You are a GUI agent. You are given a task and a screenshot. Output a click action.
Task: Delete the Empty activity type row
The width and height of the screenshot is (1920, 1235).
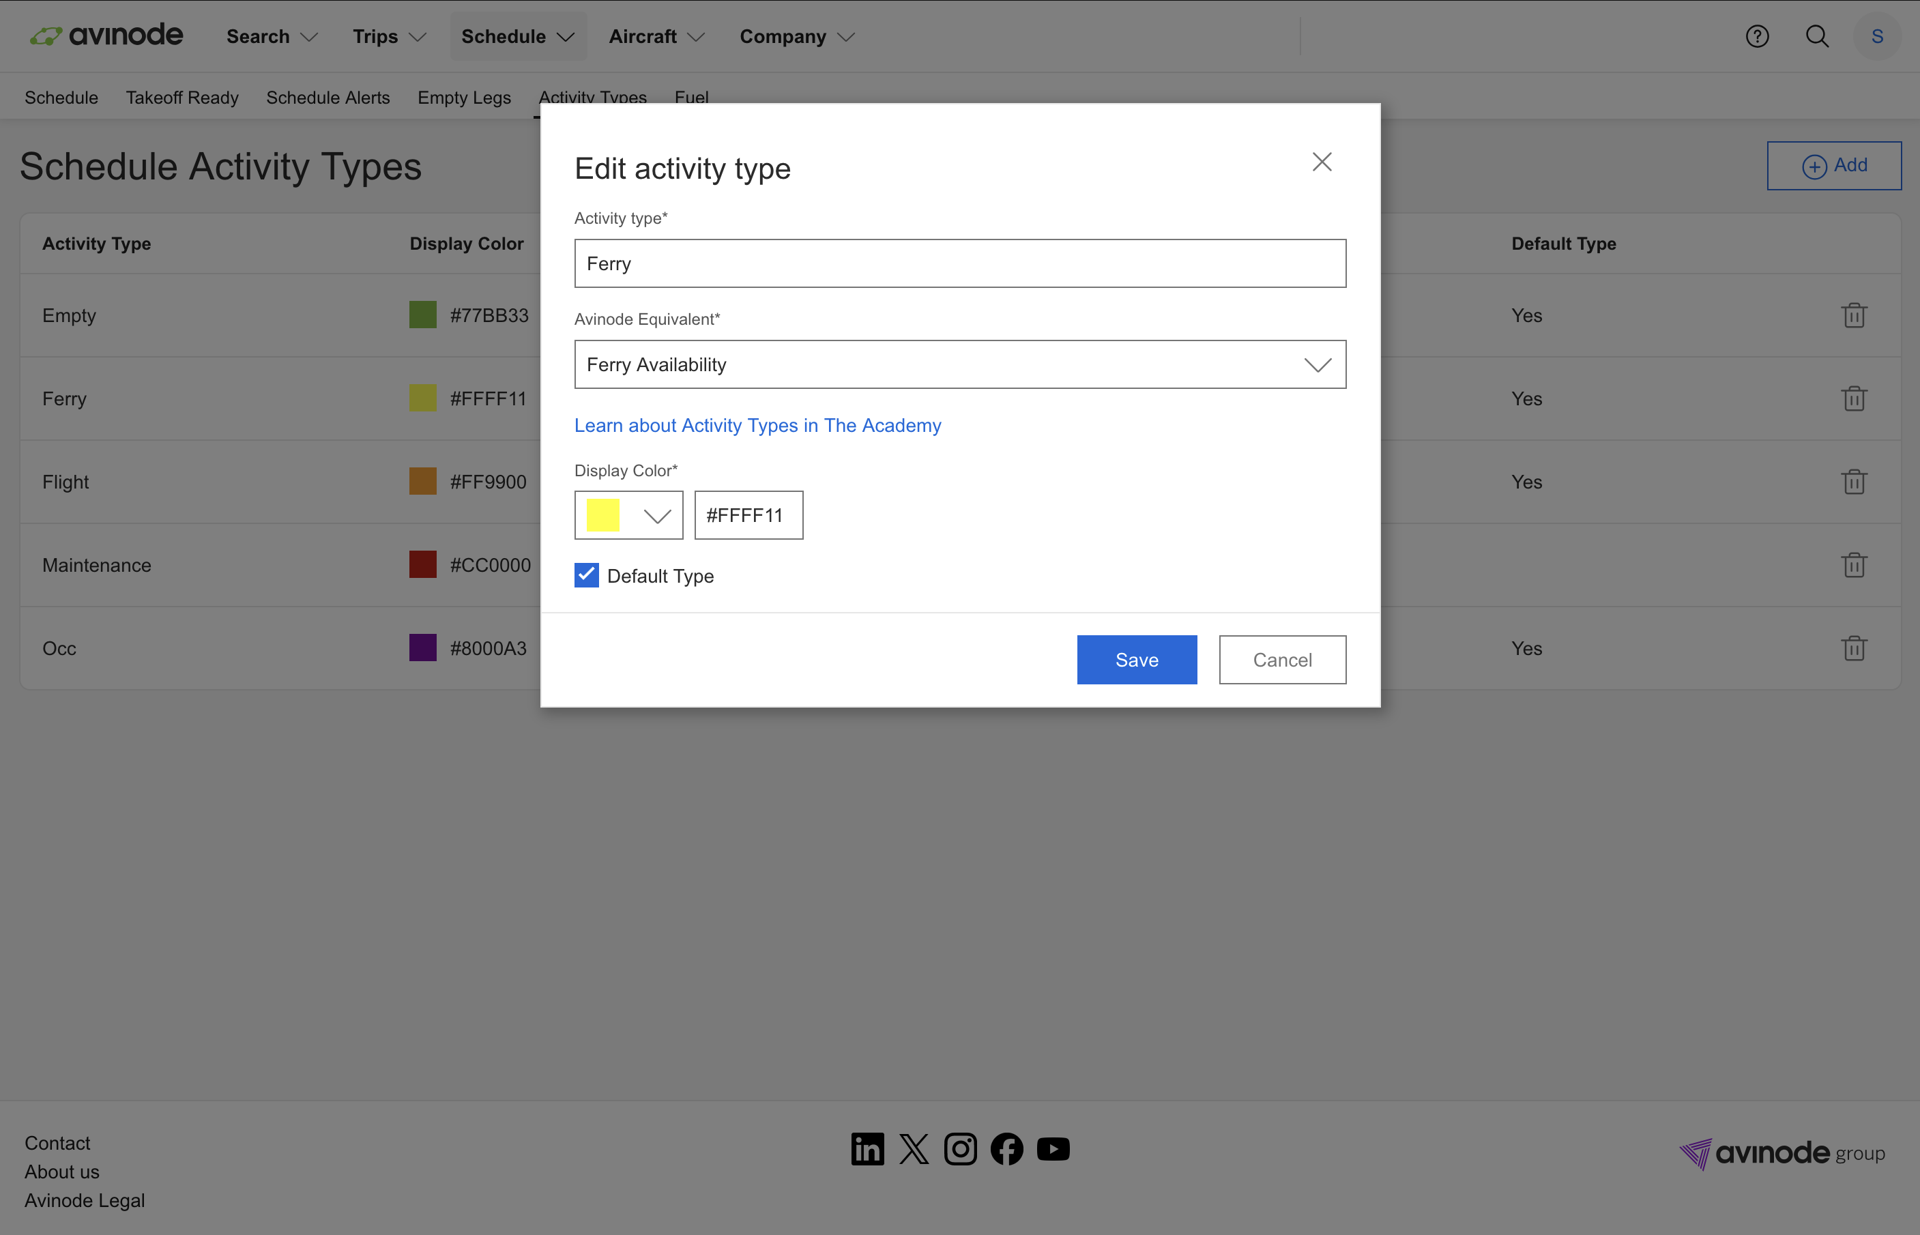tap(1853, 315)
